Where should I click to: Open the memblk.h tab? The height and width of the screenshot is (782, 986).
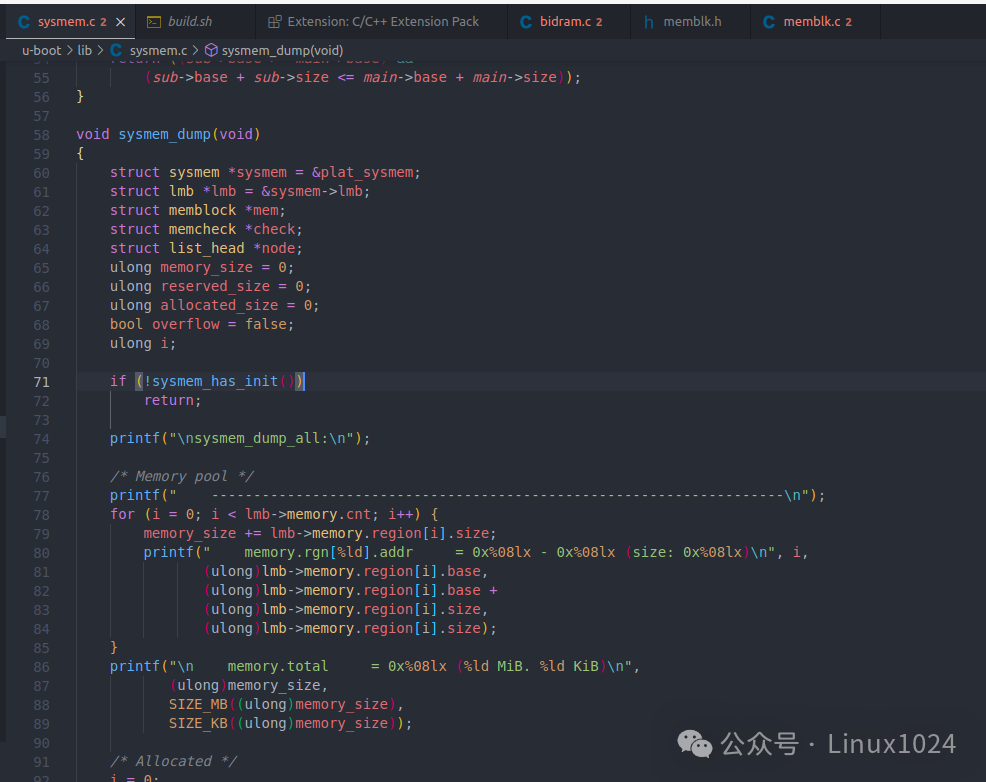click(692, 21)
